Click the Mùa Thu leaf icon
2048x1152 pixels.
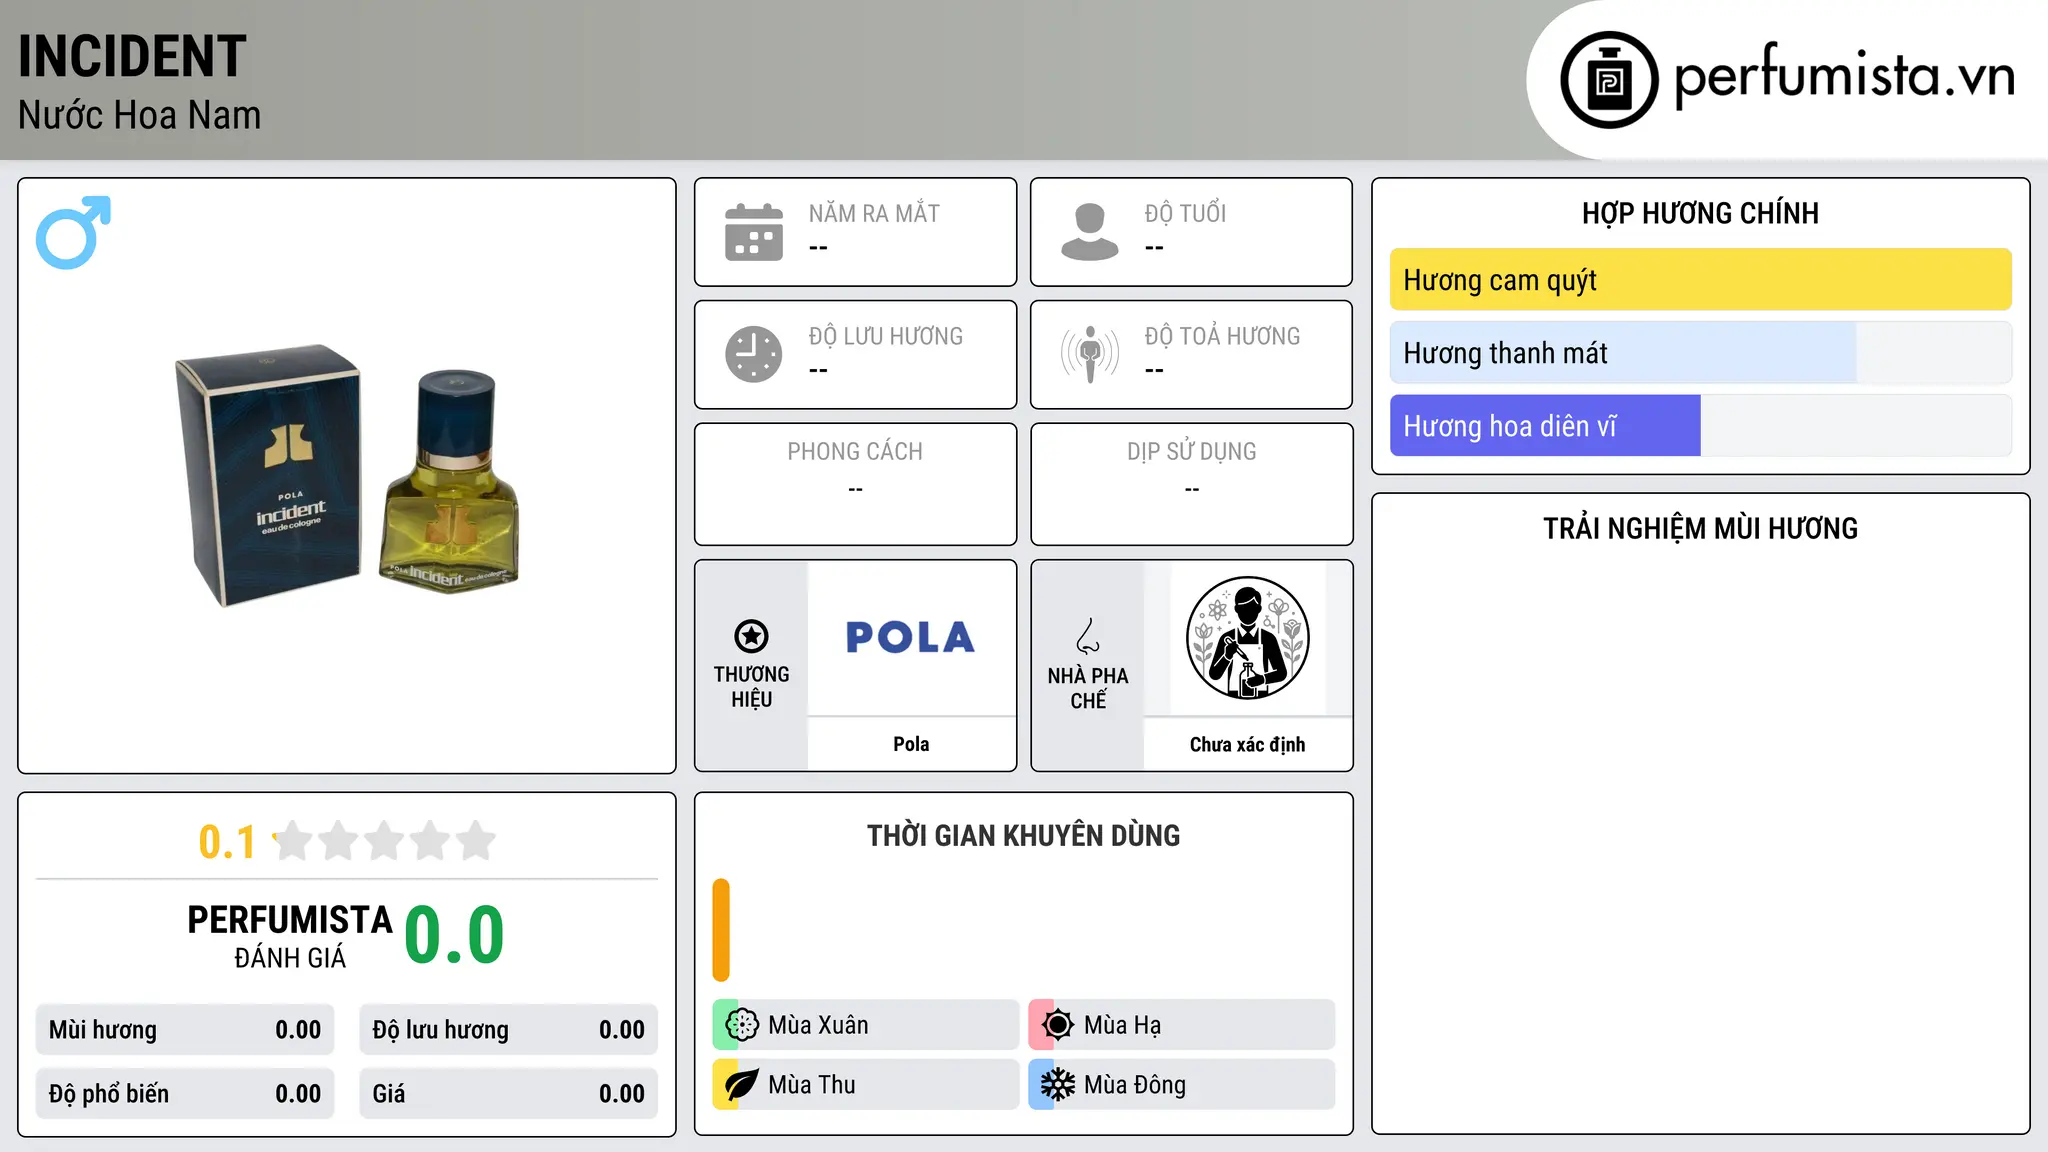pos(742,1085)
